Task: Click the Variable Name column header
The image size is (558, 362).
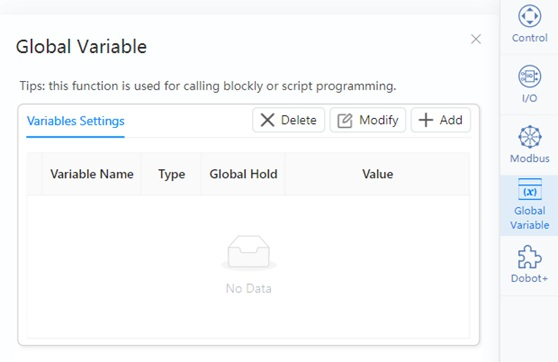Action: [x=92, y=174]
